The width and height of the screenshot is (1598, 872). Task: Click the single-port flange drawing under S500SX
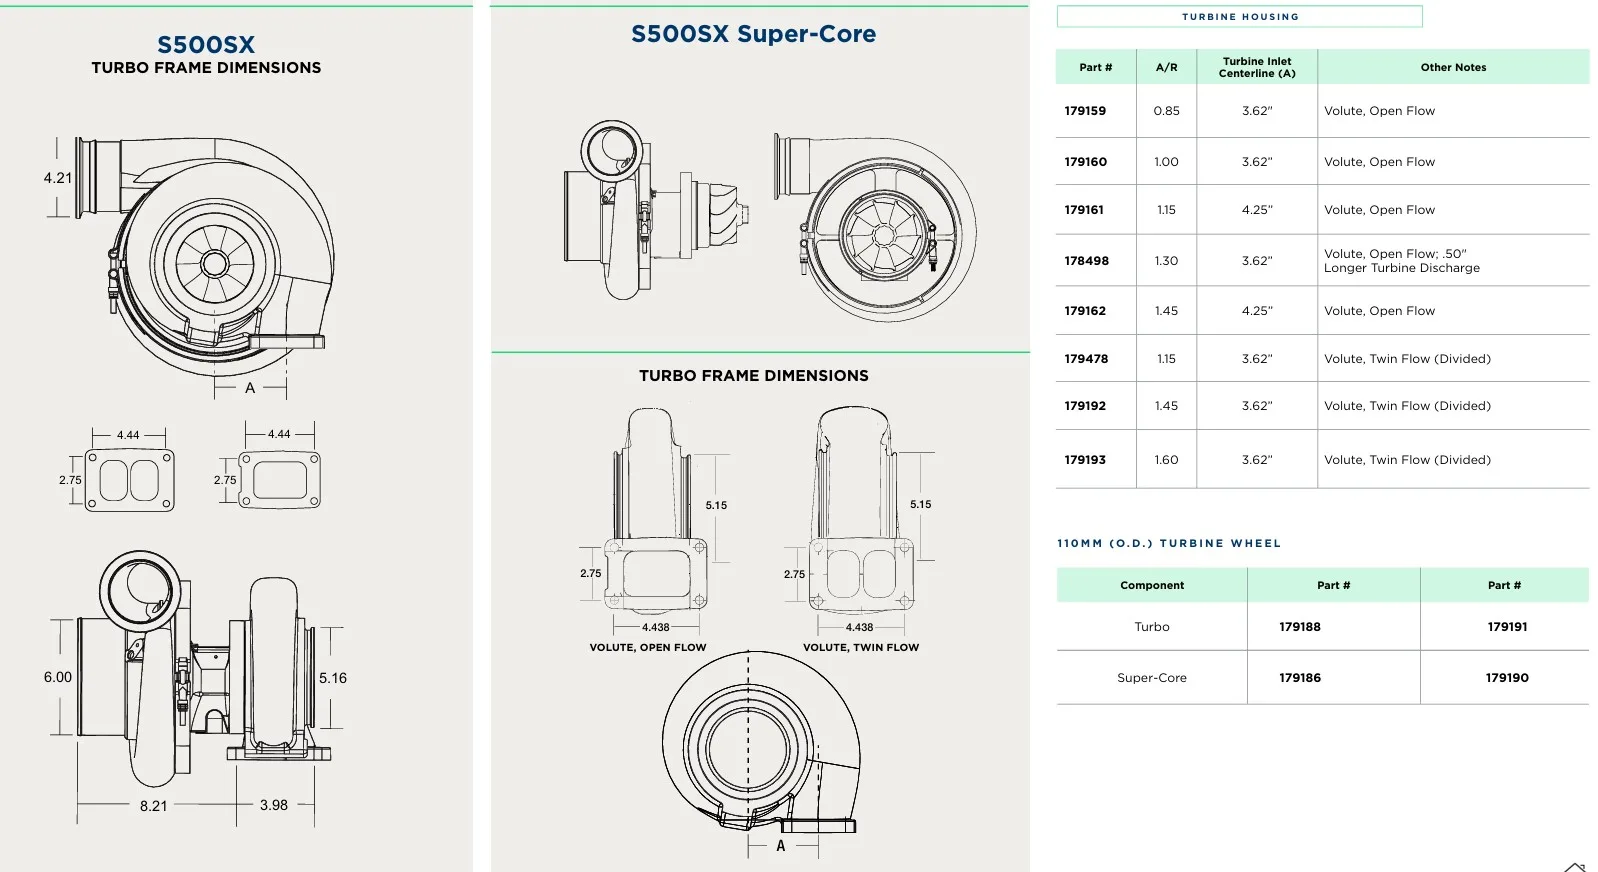click(x=279, y=479)
